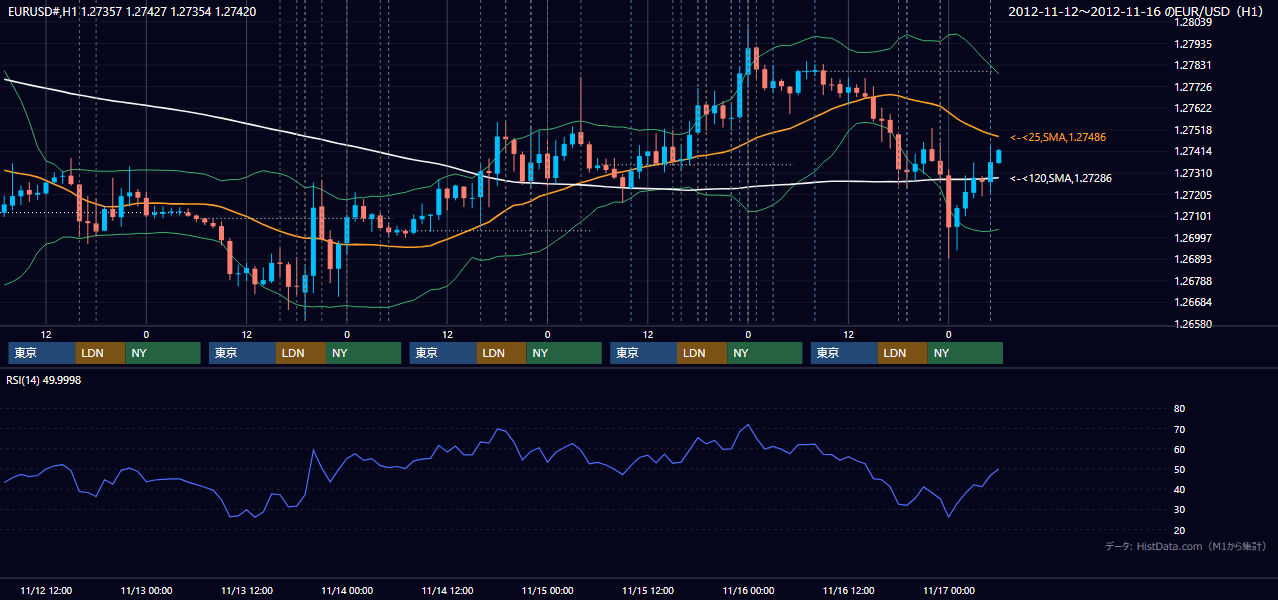Click the 11/14 12:00 date label
Screen dimensions: 1278x600
[x=447, y=590]
